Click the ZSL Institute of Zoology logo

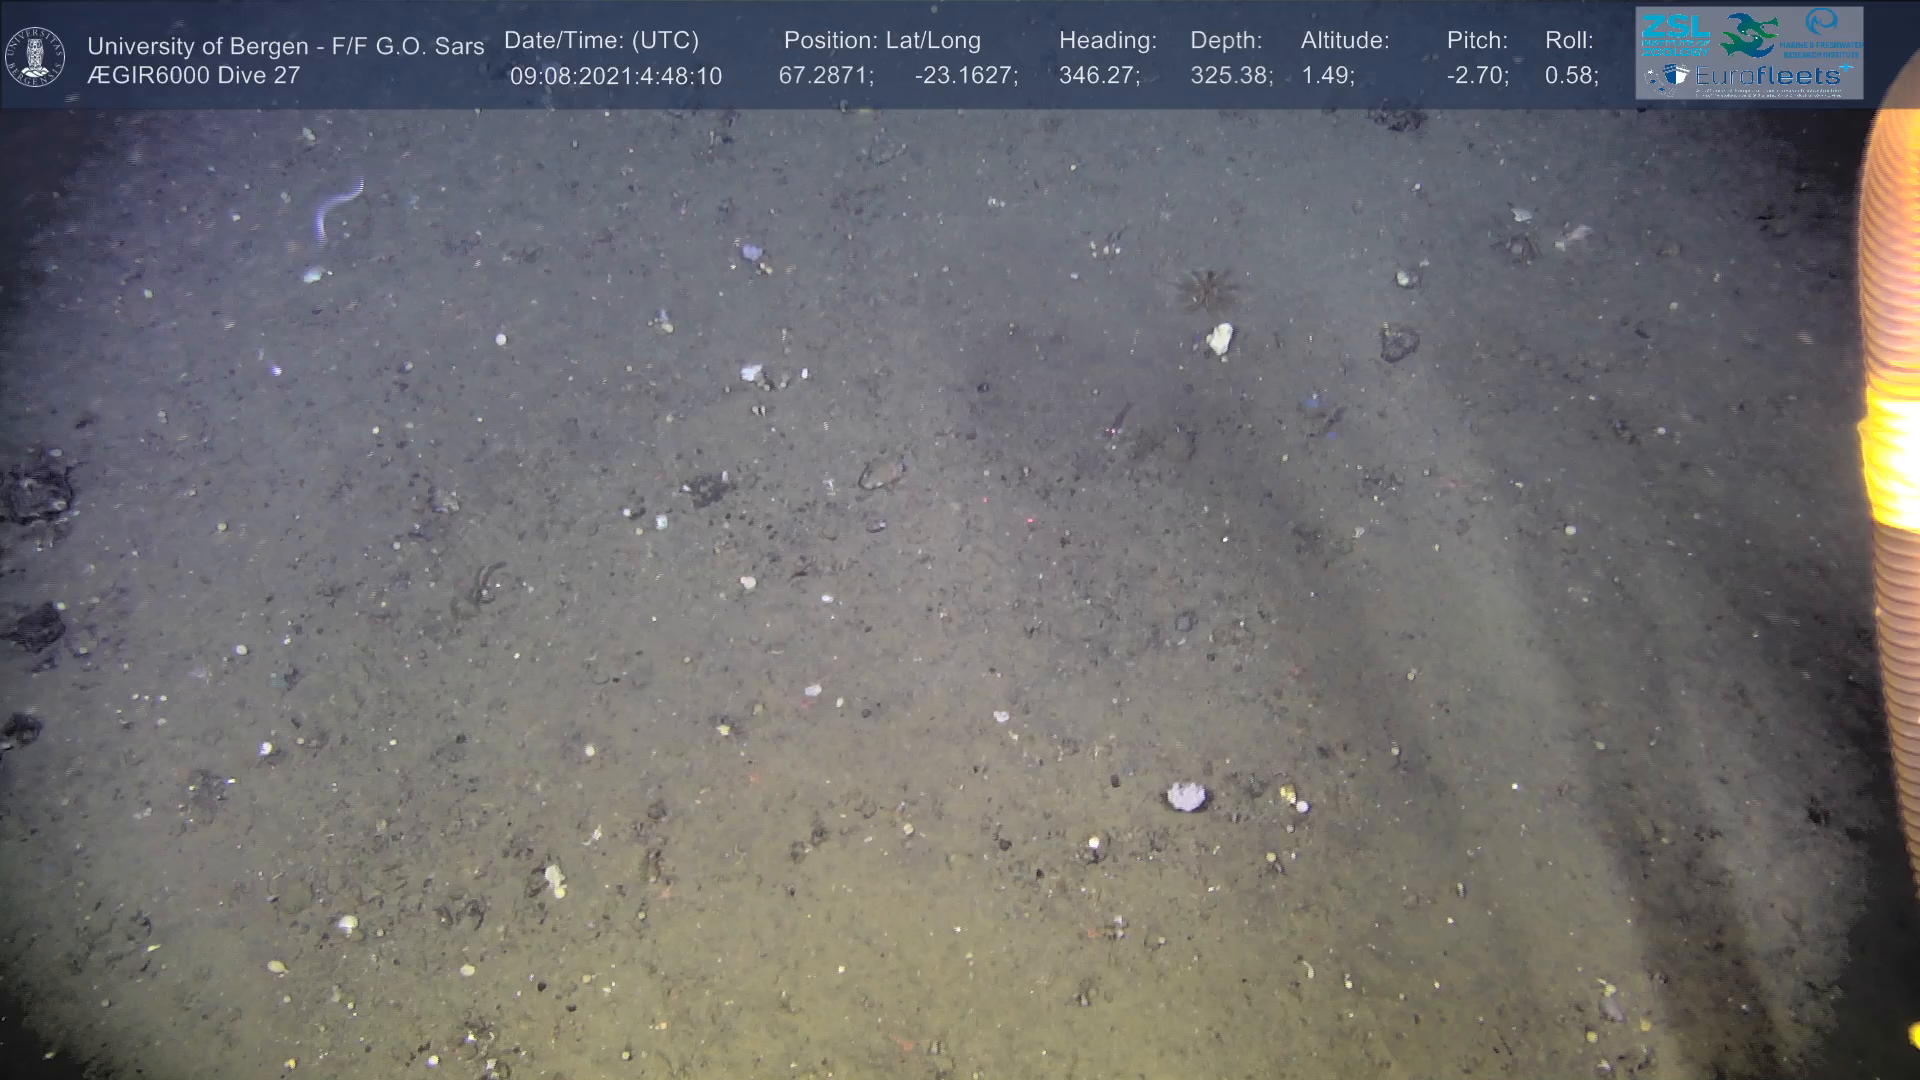pos(1674,34)
